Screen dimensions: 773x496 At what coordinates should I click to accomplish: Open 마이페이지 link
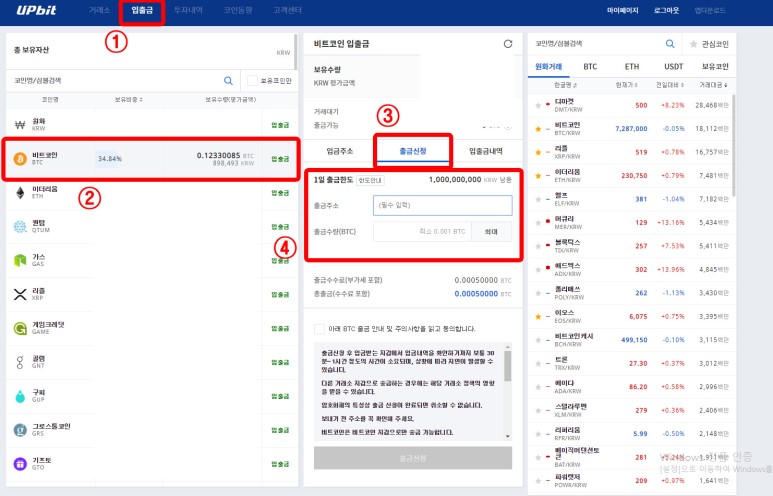(623, 10)
